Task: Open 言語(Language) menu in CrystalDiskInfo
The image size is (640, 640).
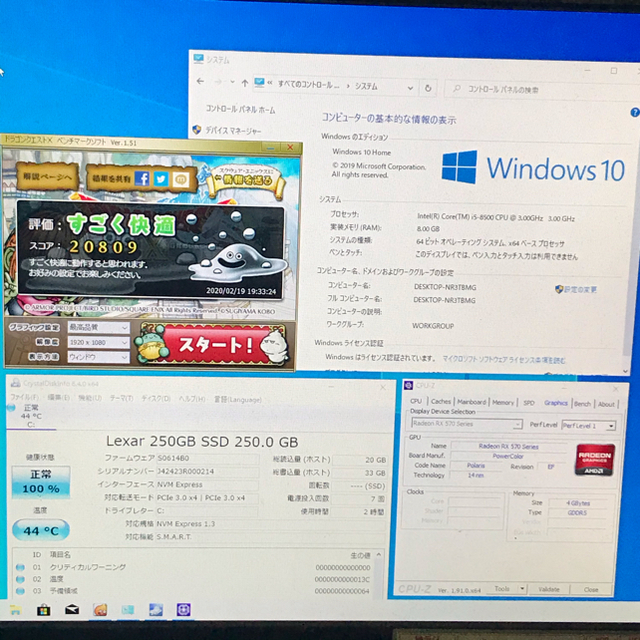Action: (238, 400)
